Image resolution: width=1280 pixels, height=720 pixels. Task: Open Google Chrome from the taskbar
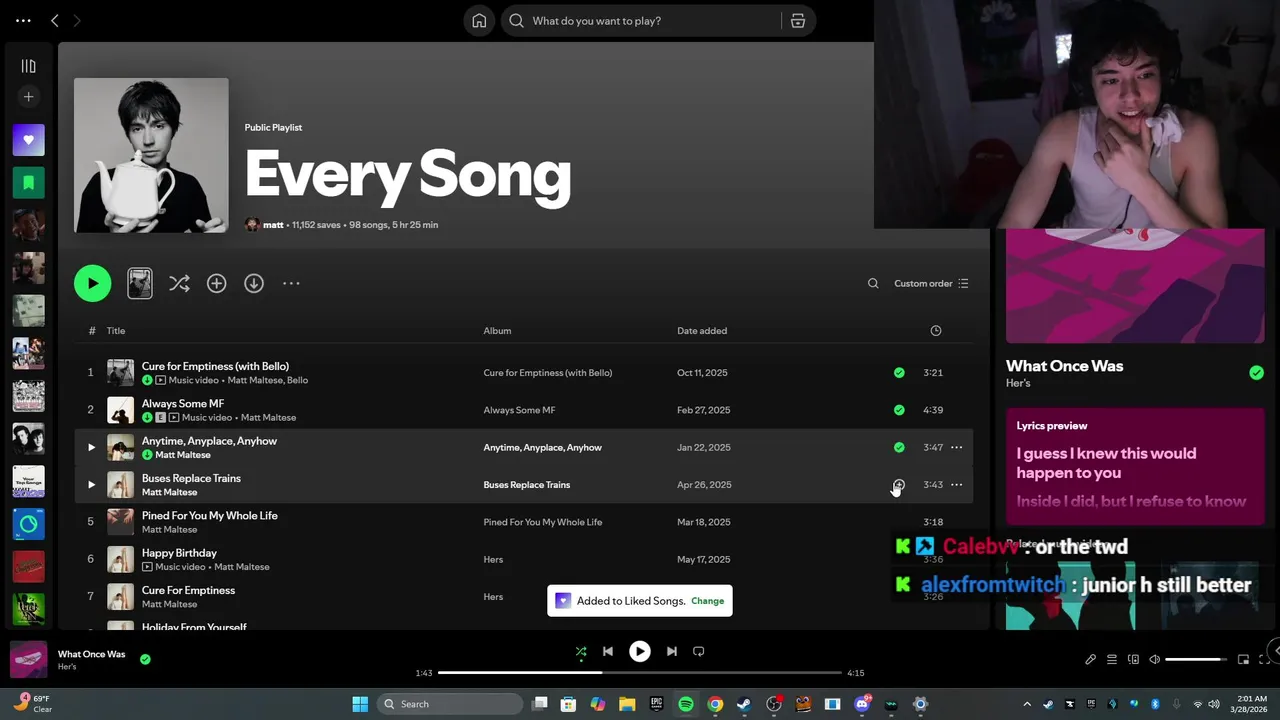[715, 704]
